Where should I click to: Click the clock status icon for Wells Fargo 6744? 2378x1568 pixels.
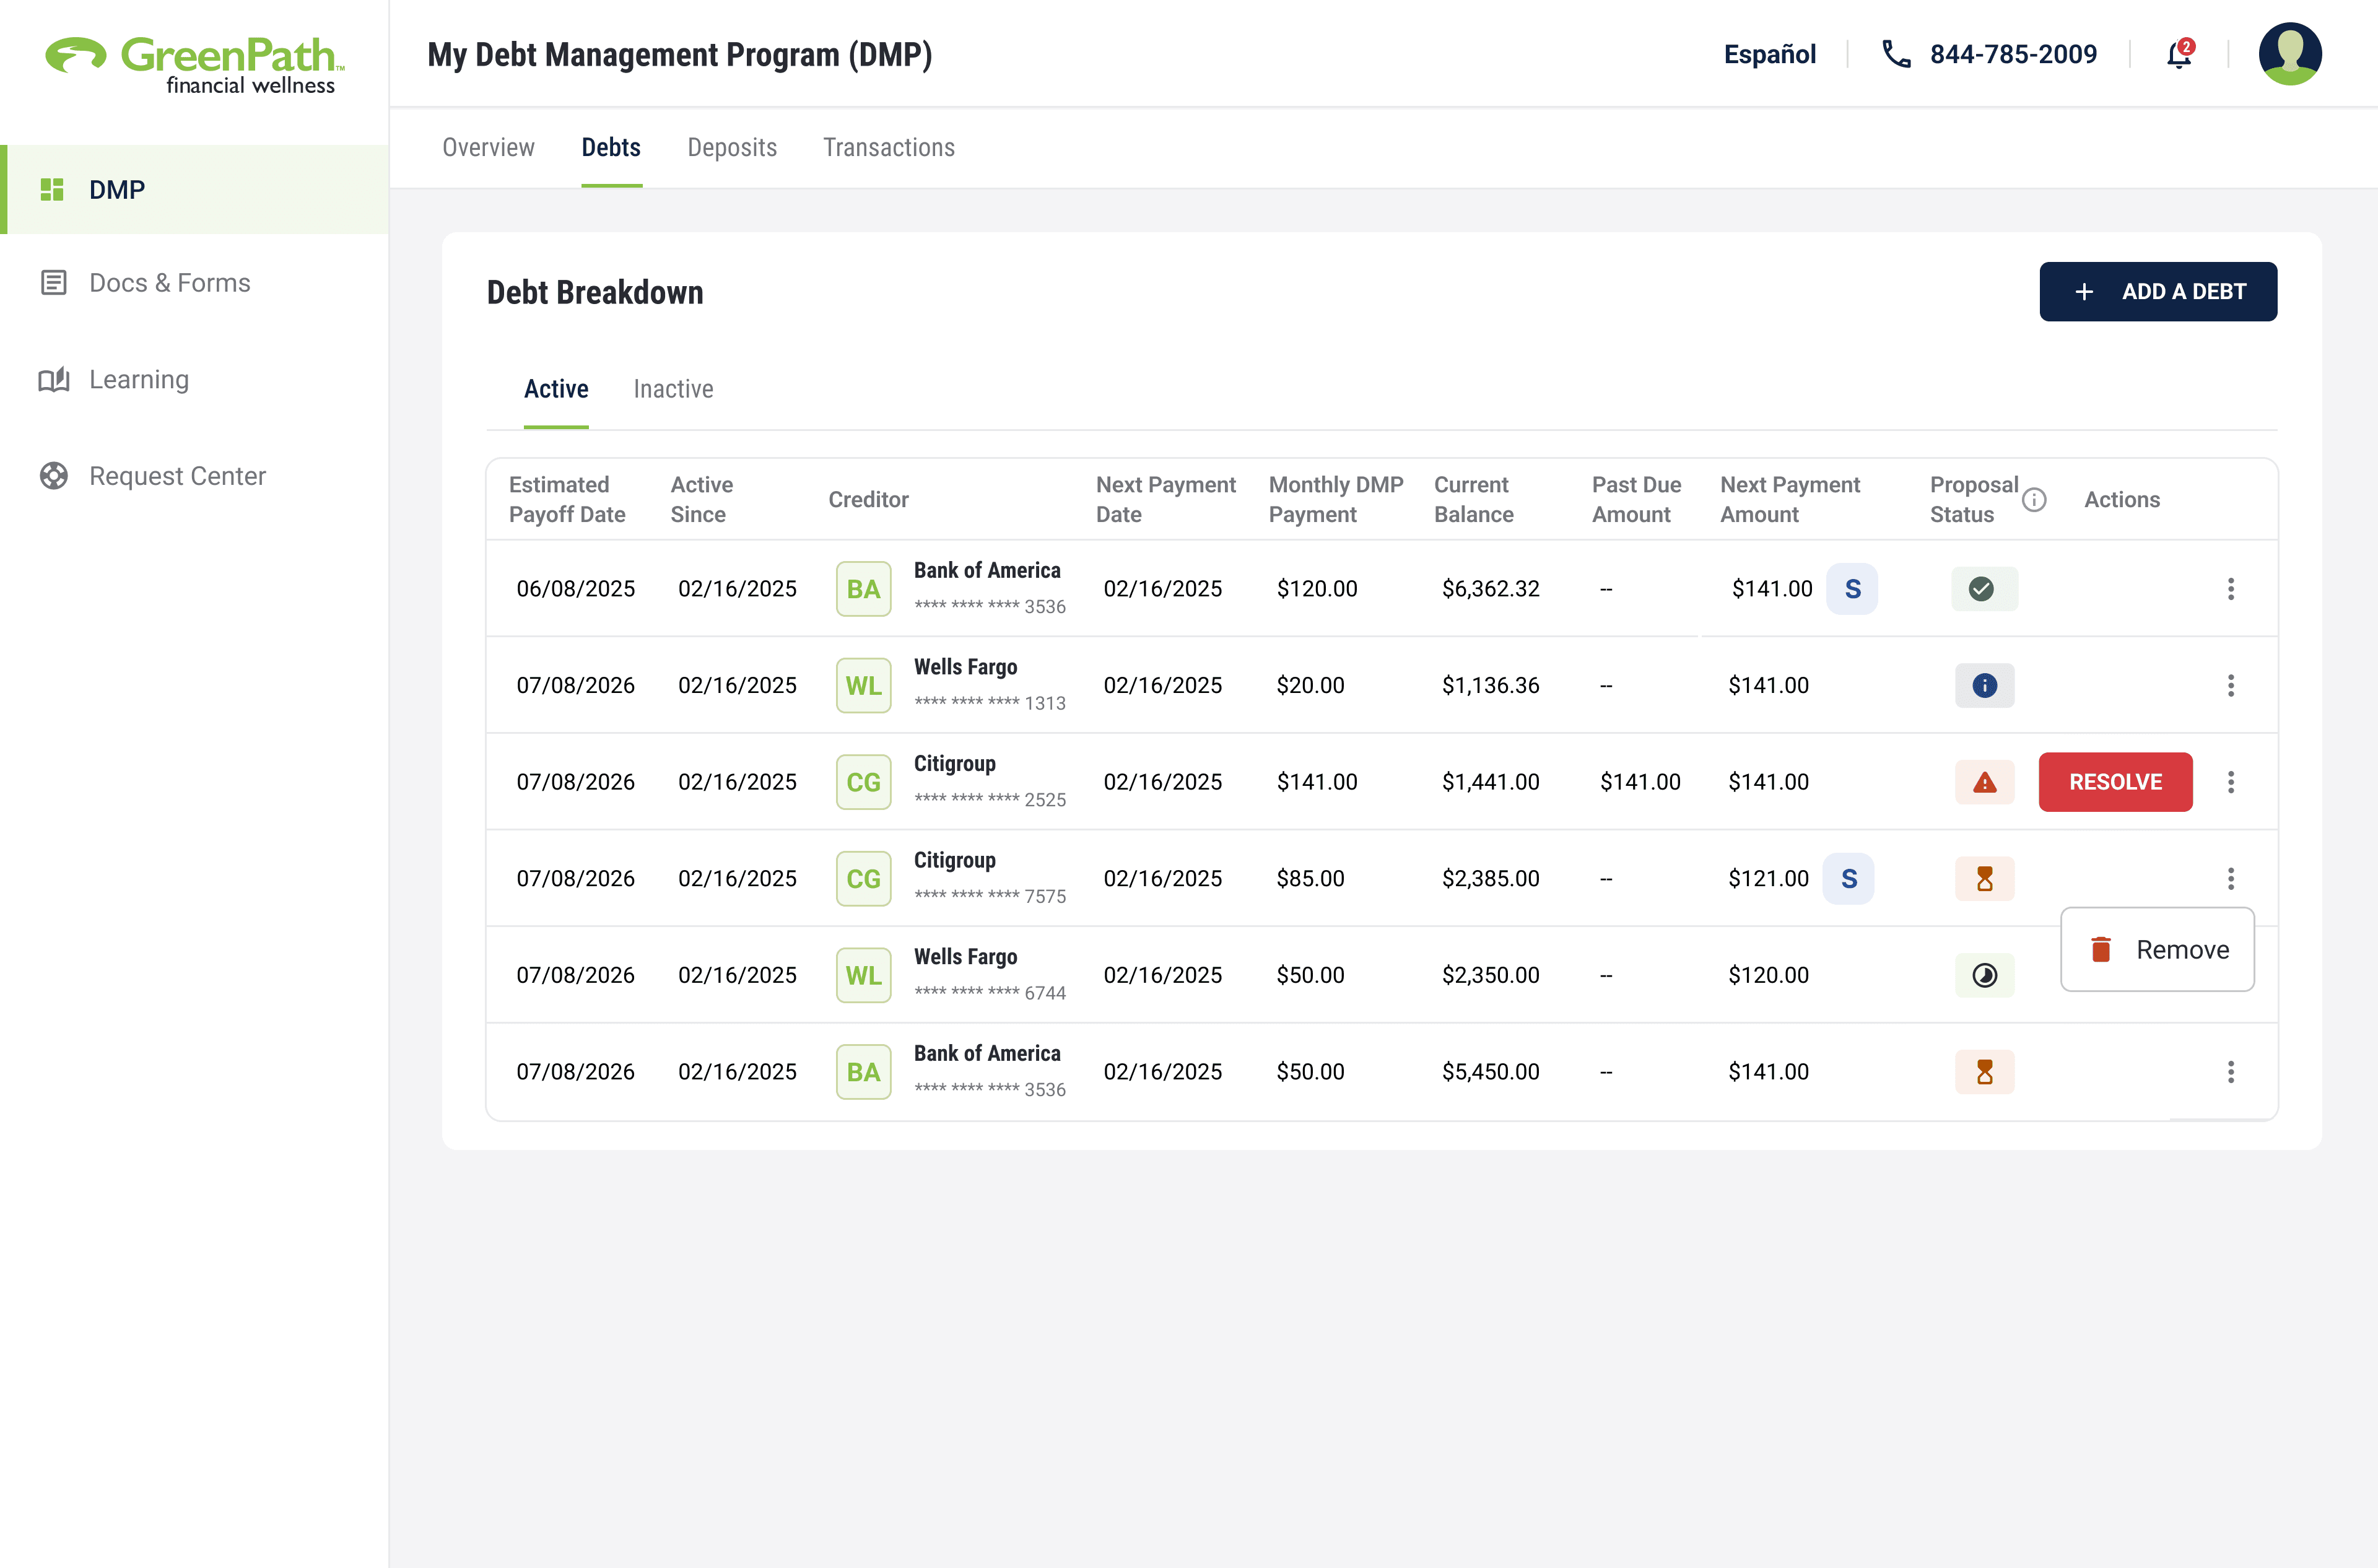pyautogui.click(x=1984, y=975)
